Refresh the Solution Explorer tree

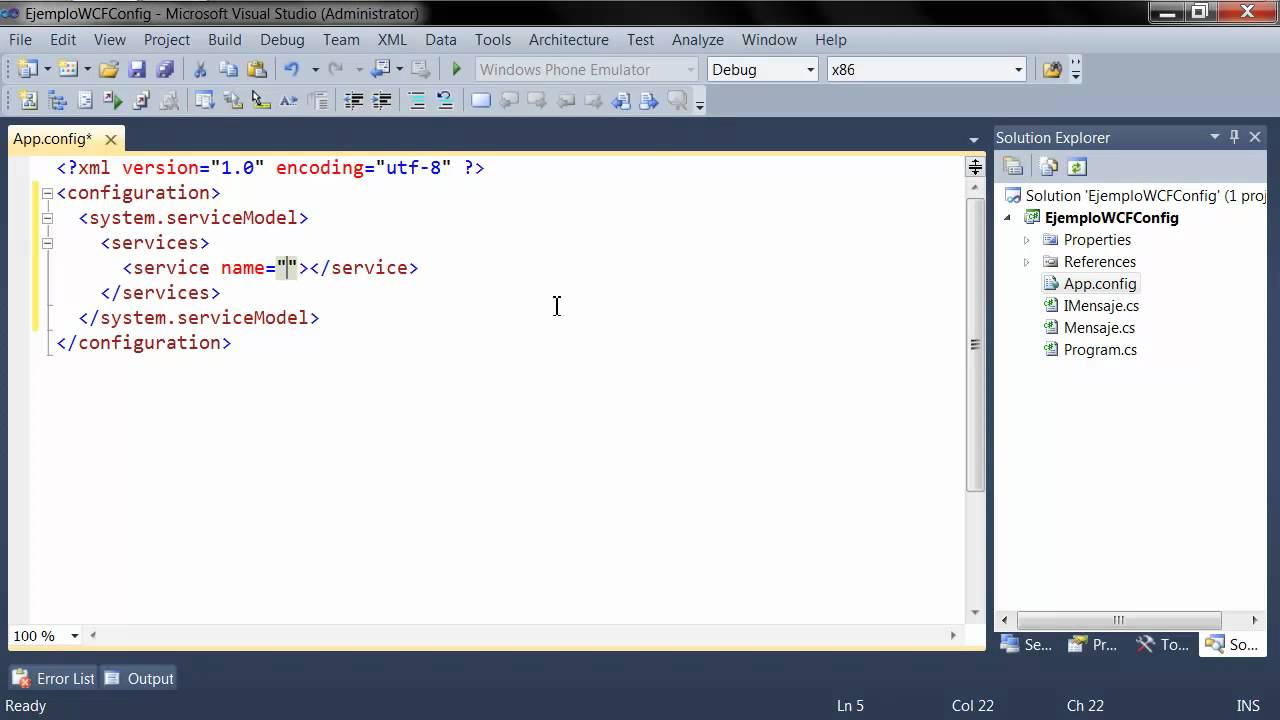coord(1077,167)
